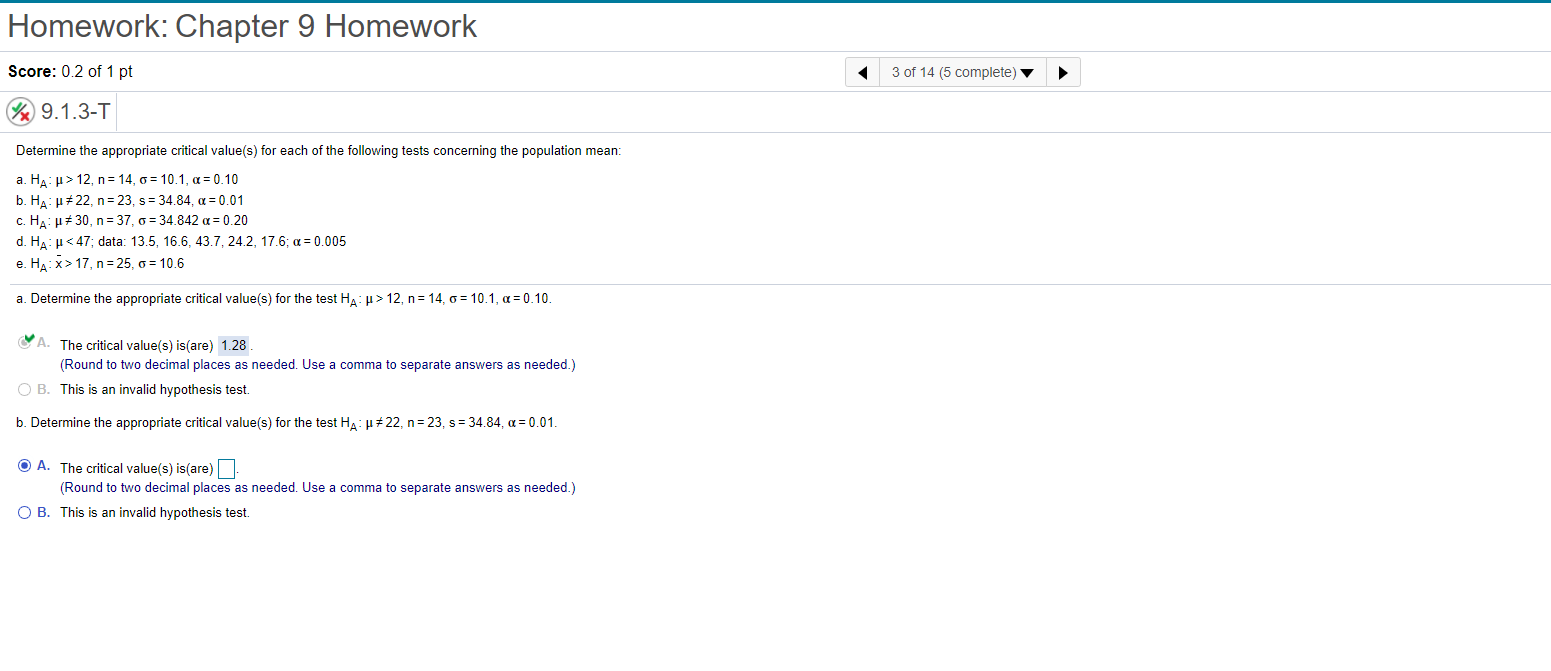The image size is (1551, 671).
Task: Select radio button A in part b
Action: pyautogui.click(x=23, y=465)
